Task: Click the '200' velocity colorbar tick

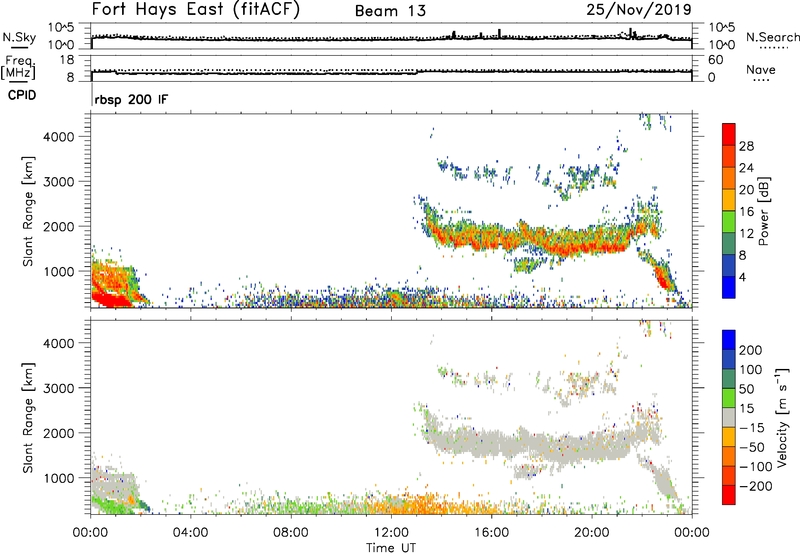Action: click(x=751, y=350)
